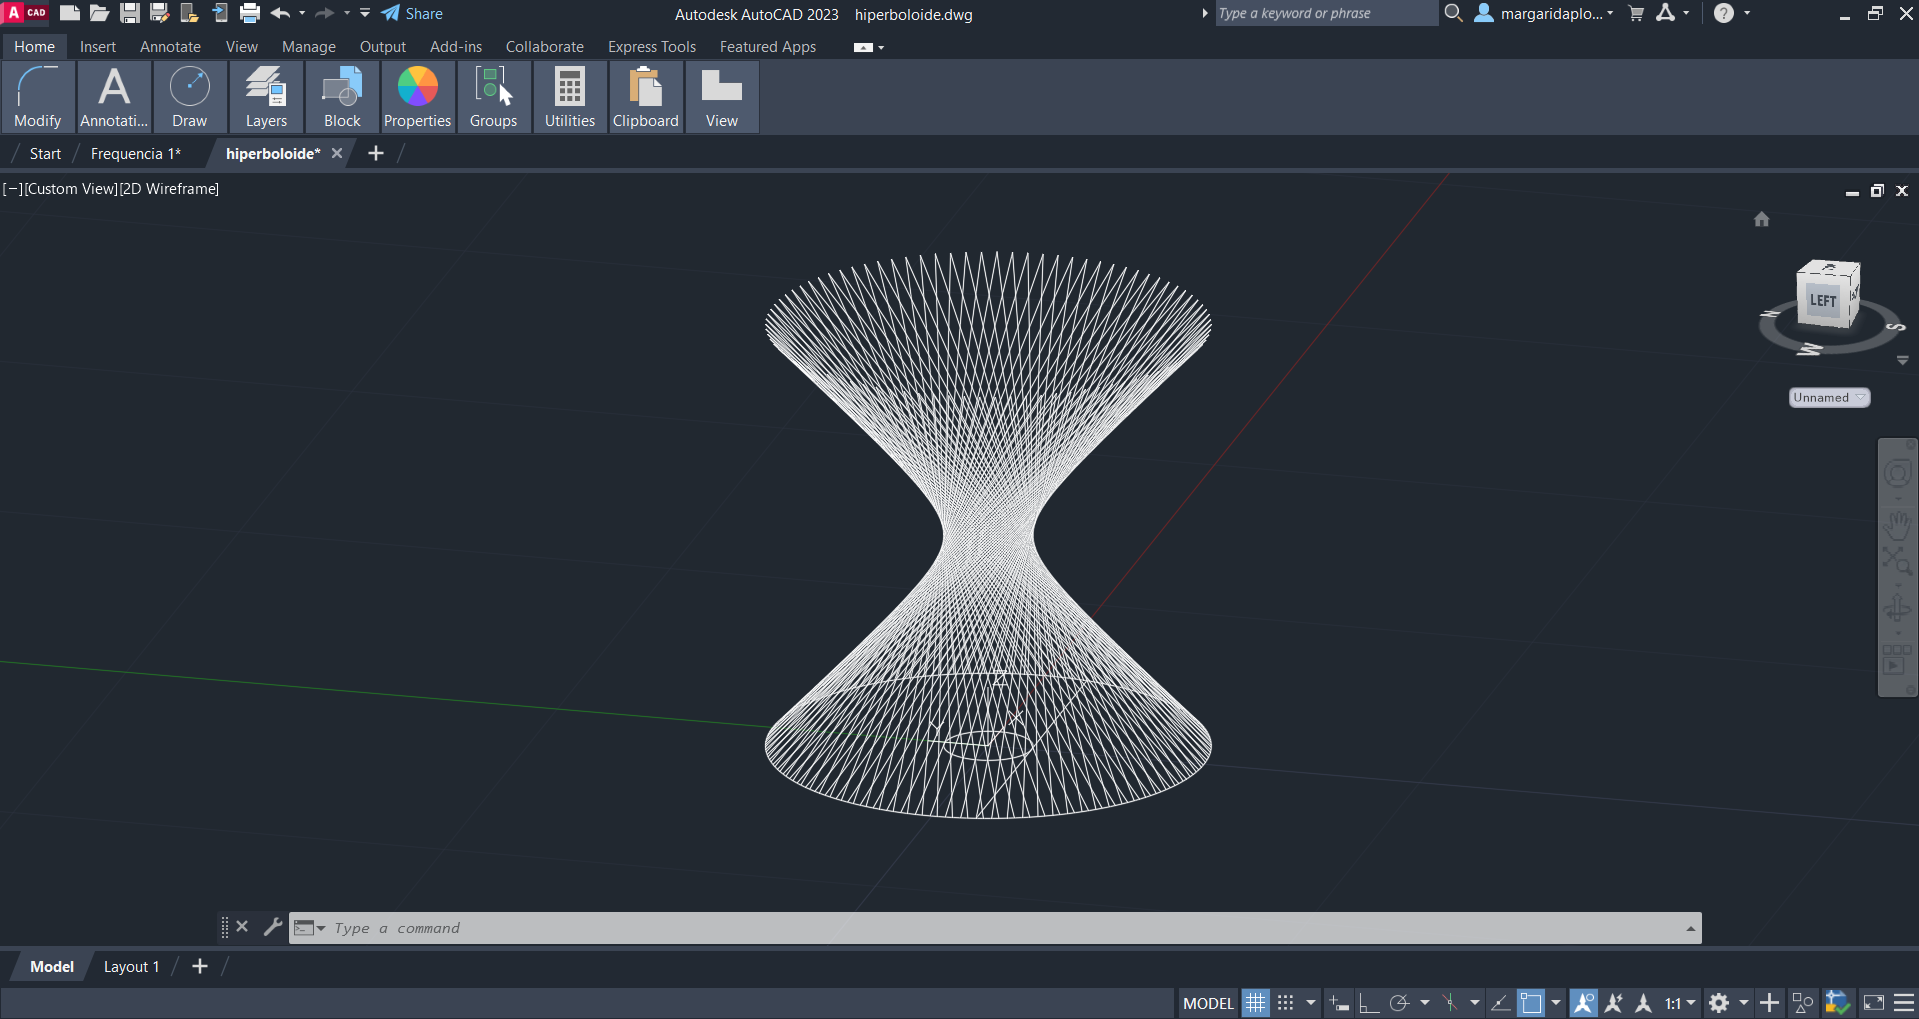Click the 2D Wireframe visual style label

(x=168, y=188)
